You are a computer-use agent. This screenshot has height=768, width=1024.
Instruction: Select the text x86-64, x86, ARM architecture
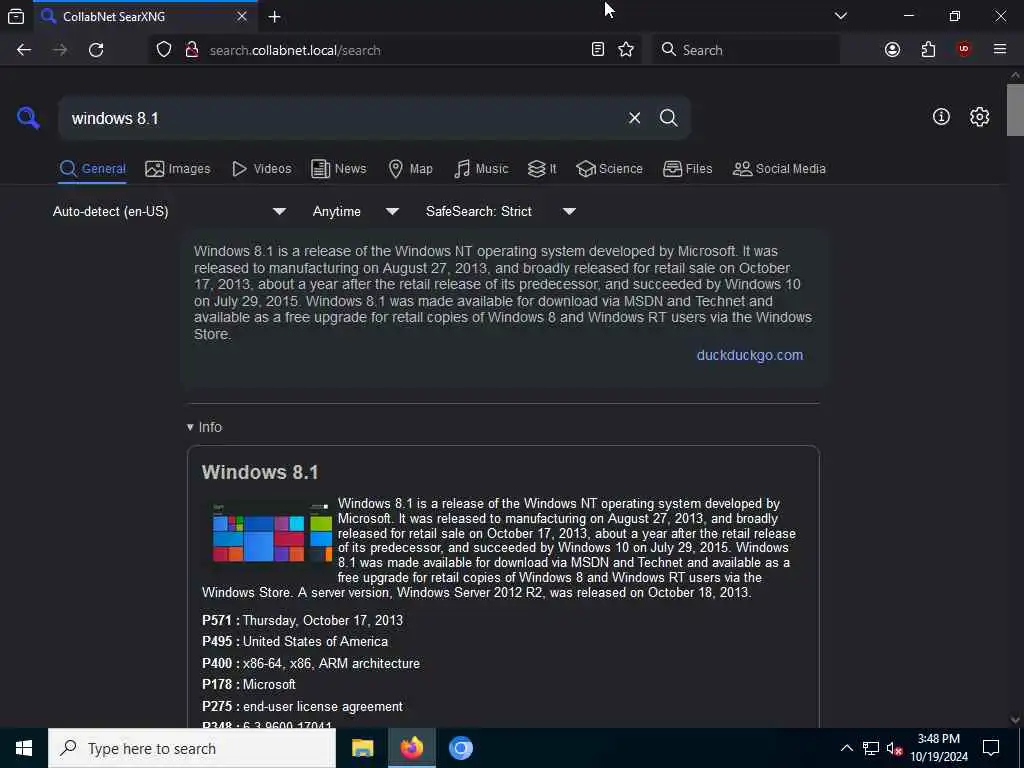pyautogui.click(x=331, y=664)
